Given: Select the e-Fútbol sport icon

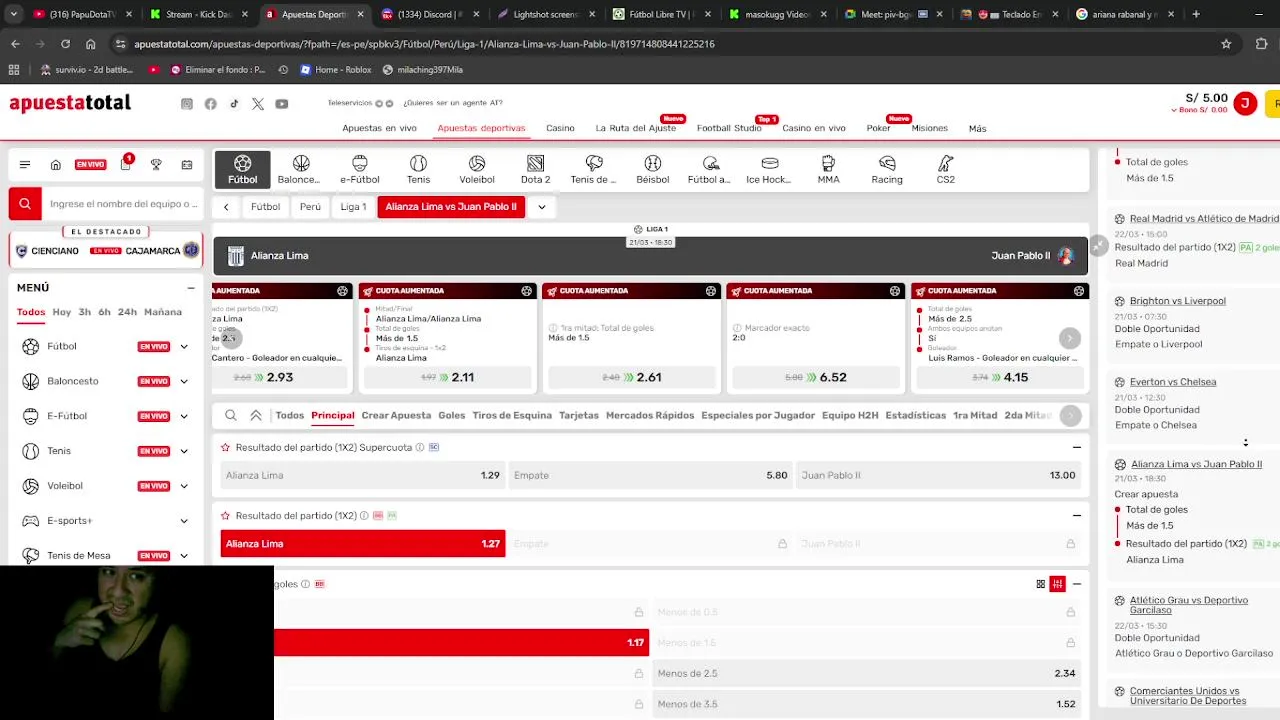Looking at the screenshot, I should (x=360, y=170).
